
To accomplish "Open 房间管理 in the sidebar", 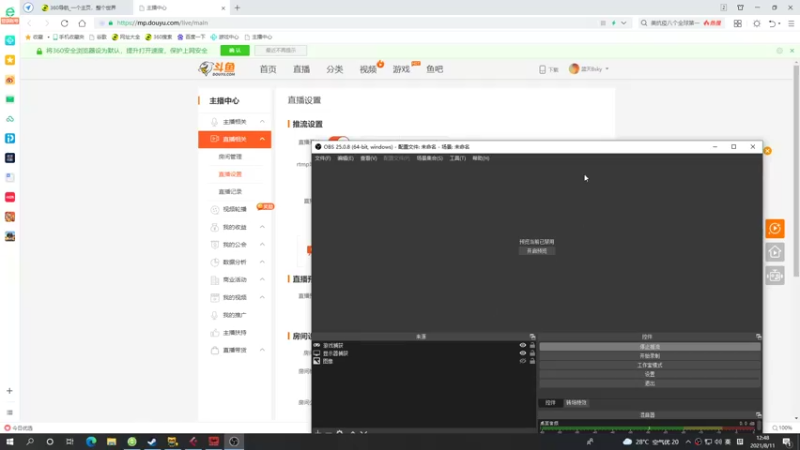I will (230, 157).
